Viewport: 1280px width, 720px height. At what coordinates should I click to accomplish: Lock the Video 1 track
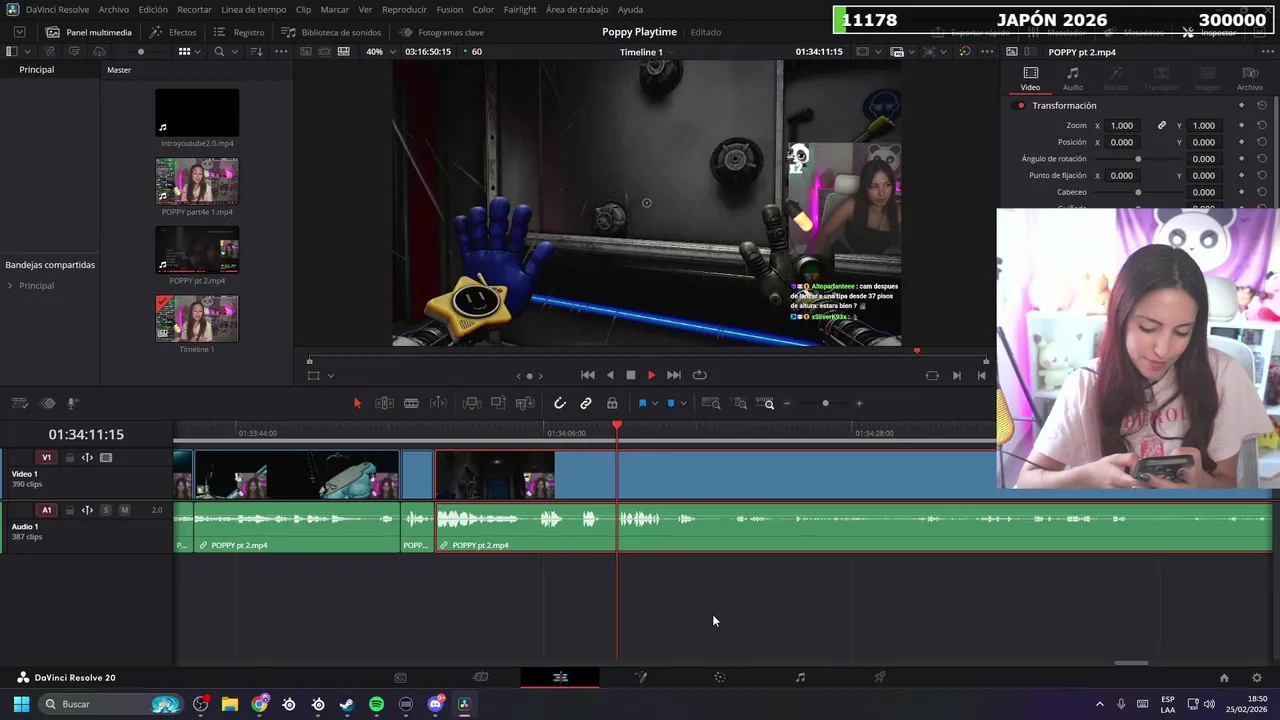point(69,458)
